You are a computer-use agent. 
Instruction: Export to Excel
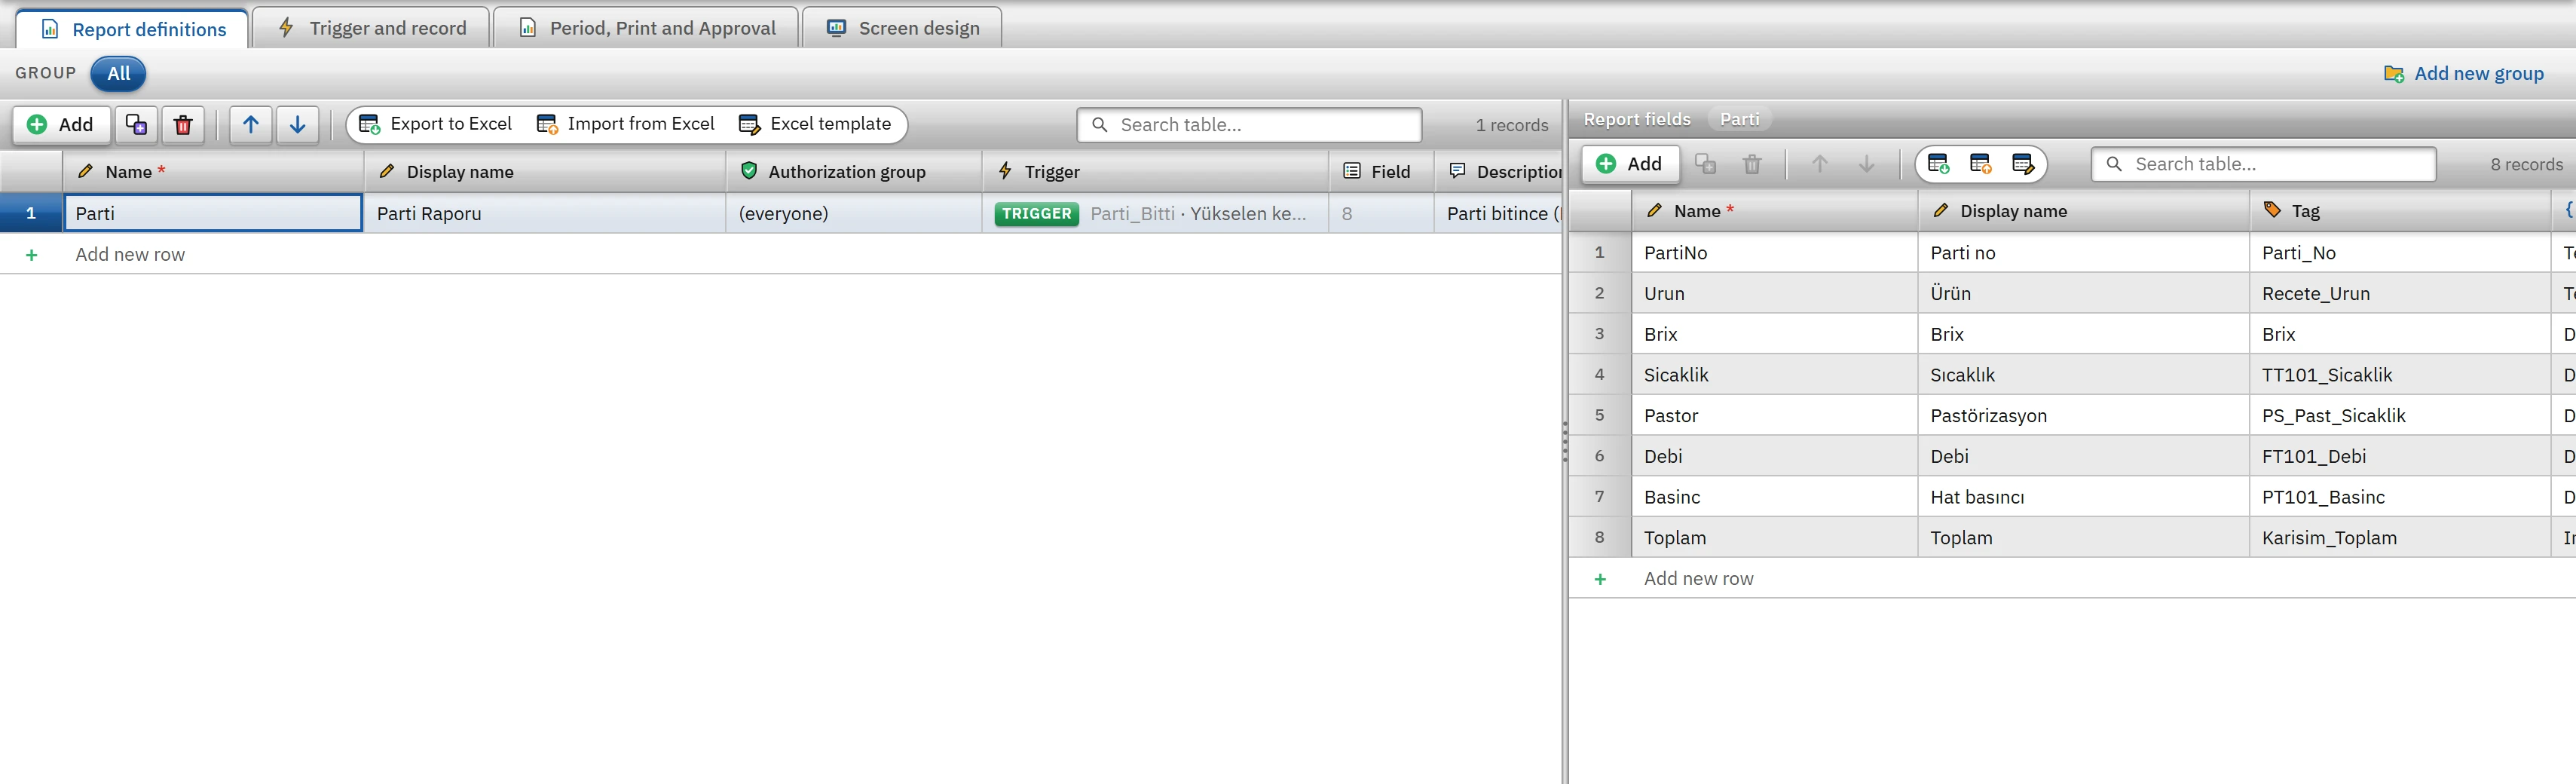(435, 124)
